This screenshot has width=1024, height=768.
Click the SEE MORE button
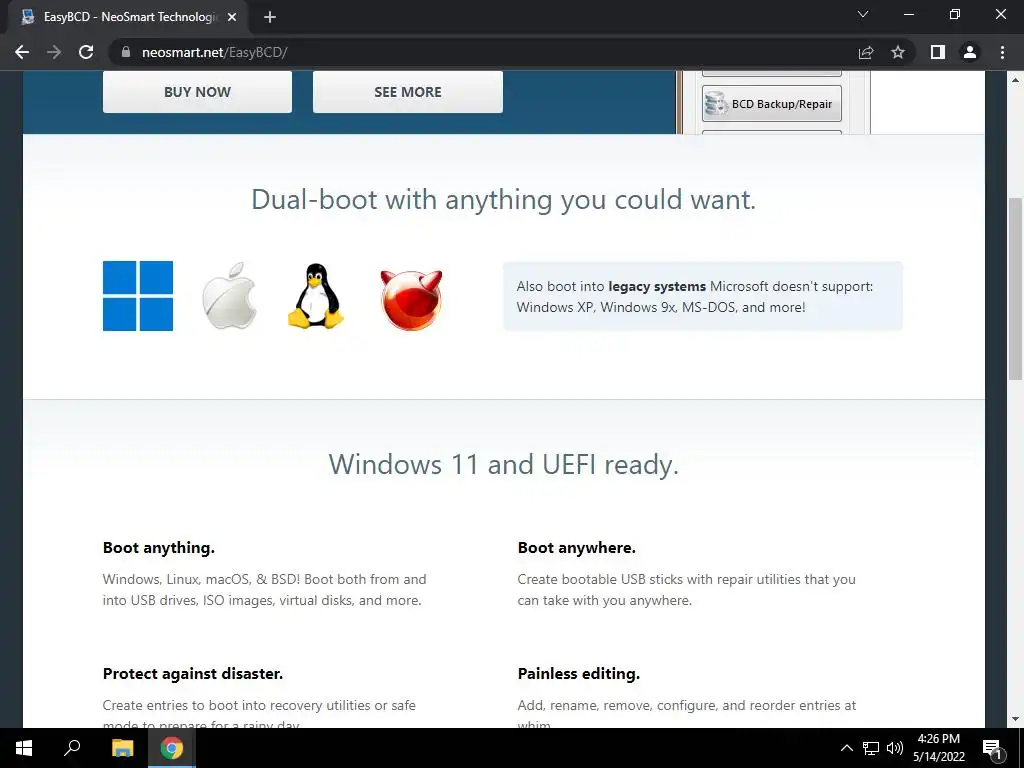point(408,92)
